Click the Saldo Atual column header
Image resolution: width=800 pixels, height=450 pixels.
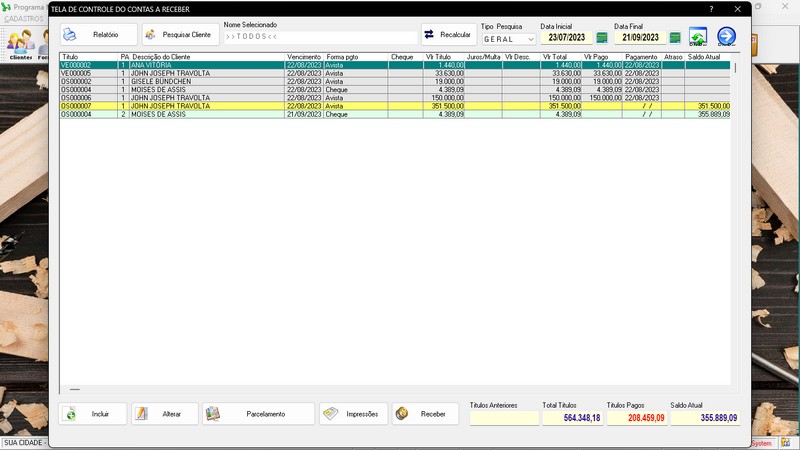pos(708,57)
